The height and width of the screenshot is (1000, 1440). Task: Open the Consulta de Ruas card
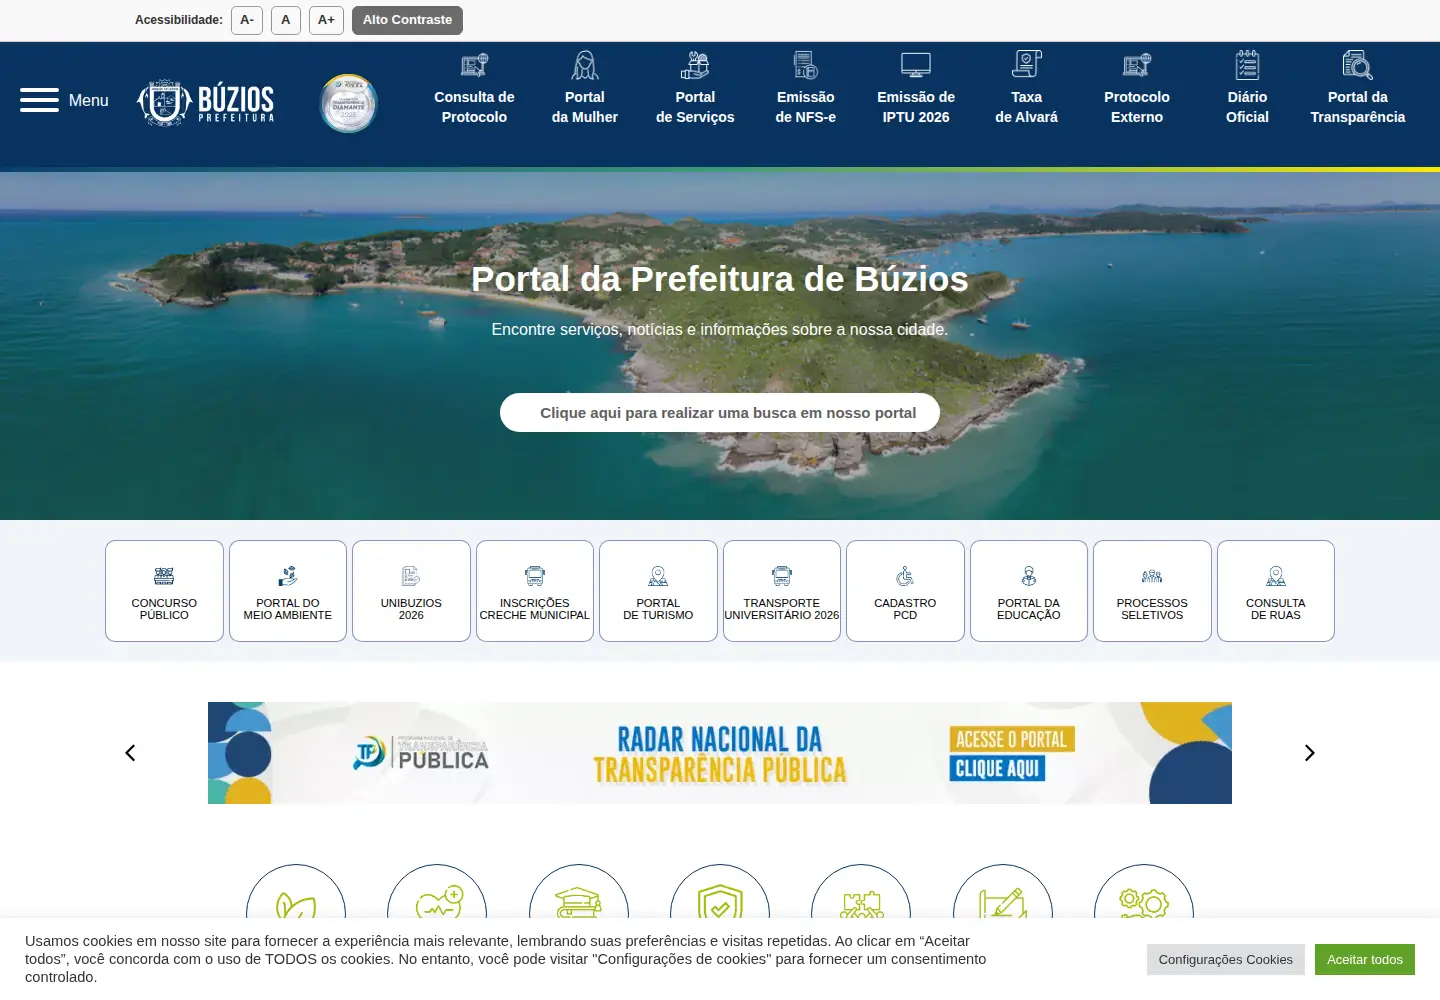pos(1276,591)
